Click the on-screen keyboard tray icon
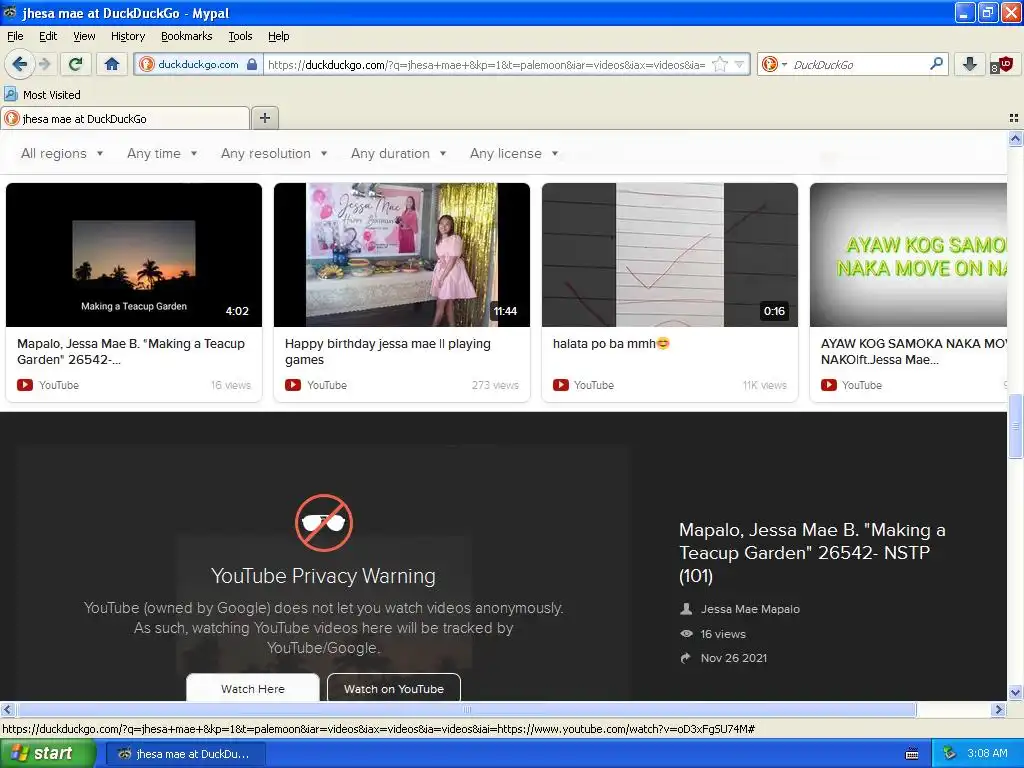The image size is (1024, 768). (x=912, y=754)
